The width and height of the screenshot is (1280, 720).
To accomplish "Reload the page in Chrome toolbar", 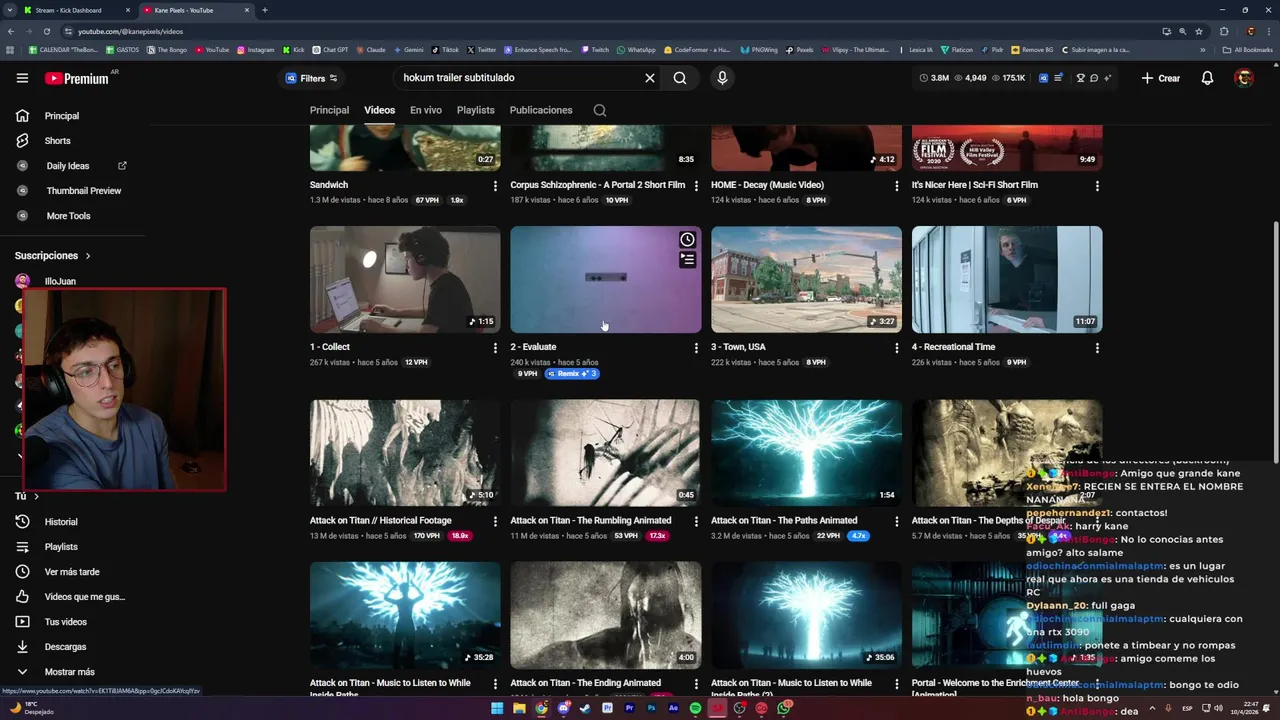I will pos(46,31).
